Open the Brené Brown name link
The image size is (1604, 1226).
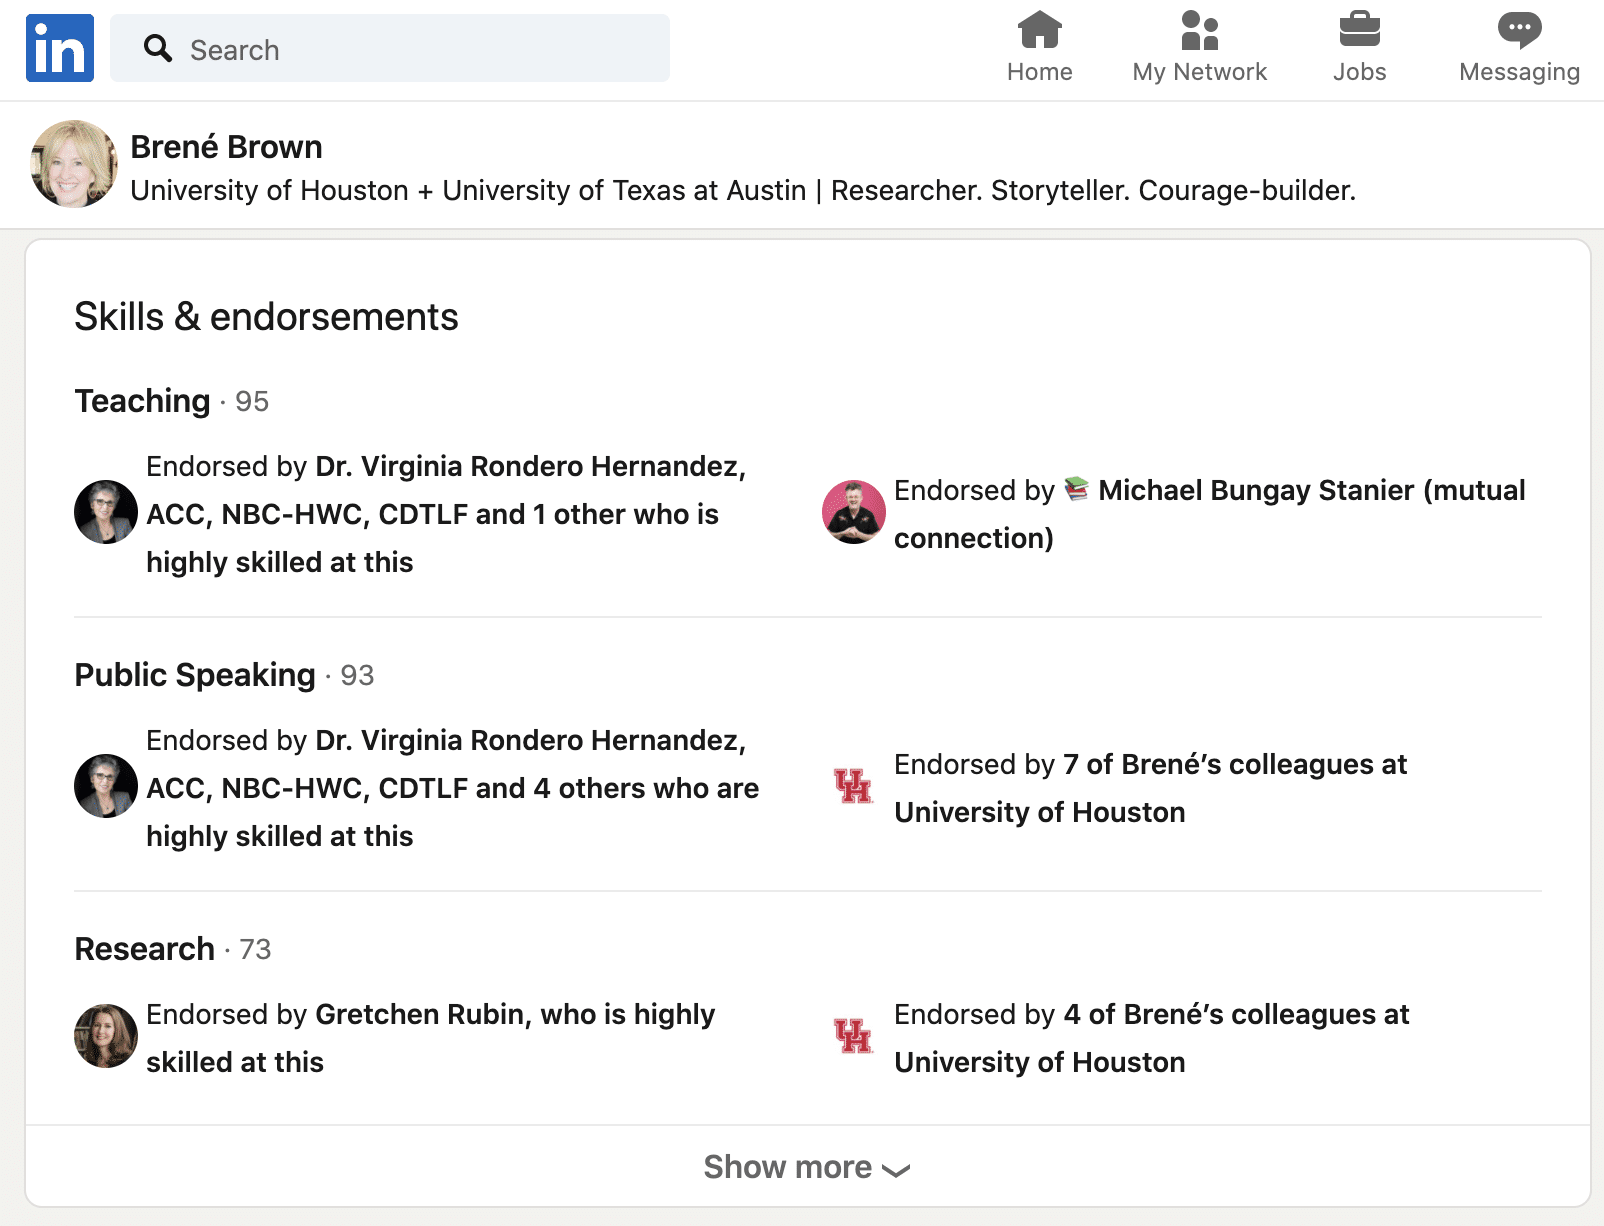pyautogui.click(x=226, y=147)
